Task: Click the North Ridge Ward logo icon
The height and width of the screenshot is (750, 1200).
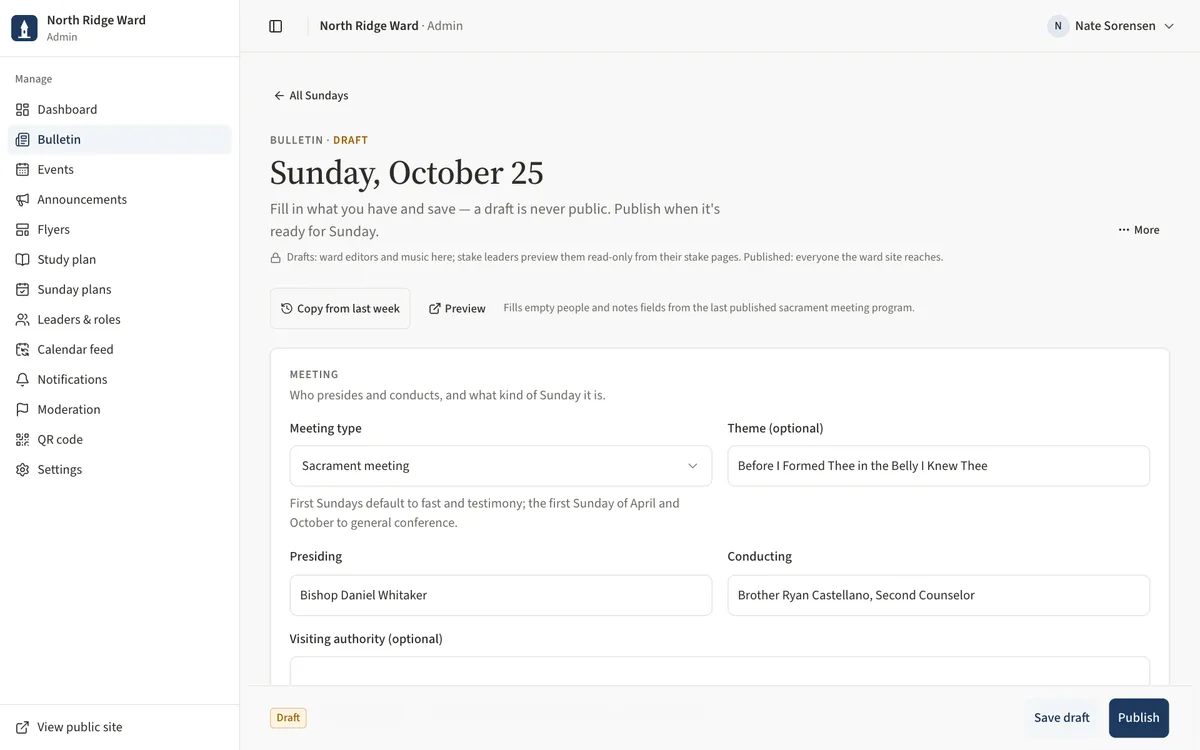Action: (24, 28)
